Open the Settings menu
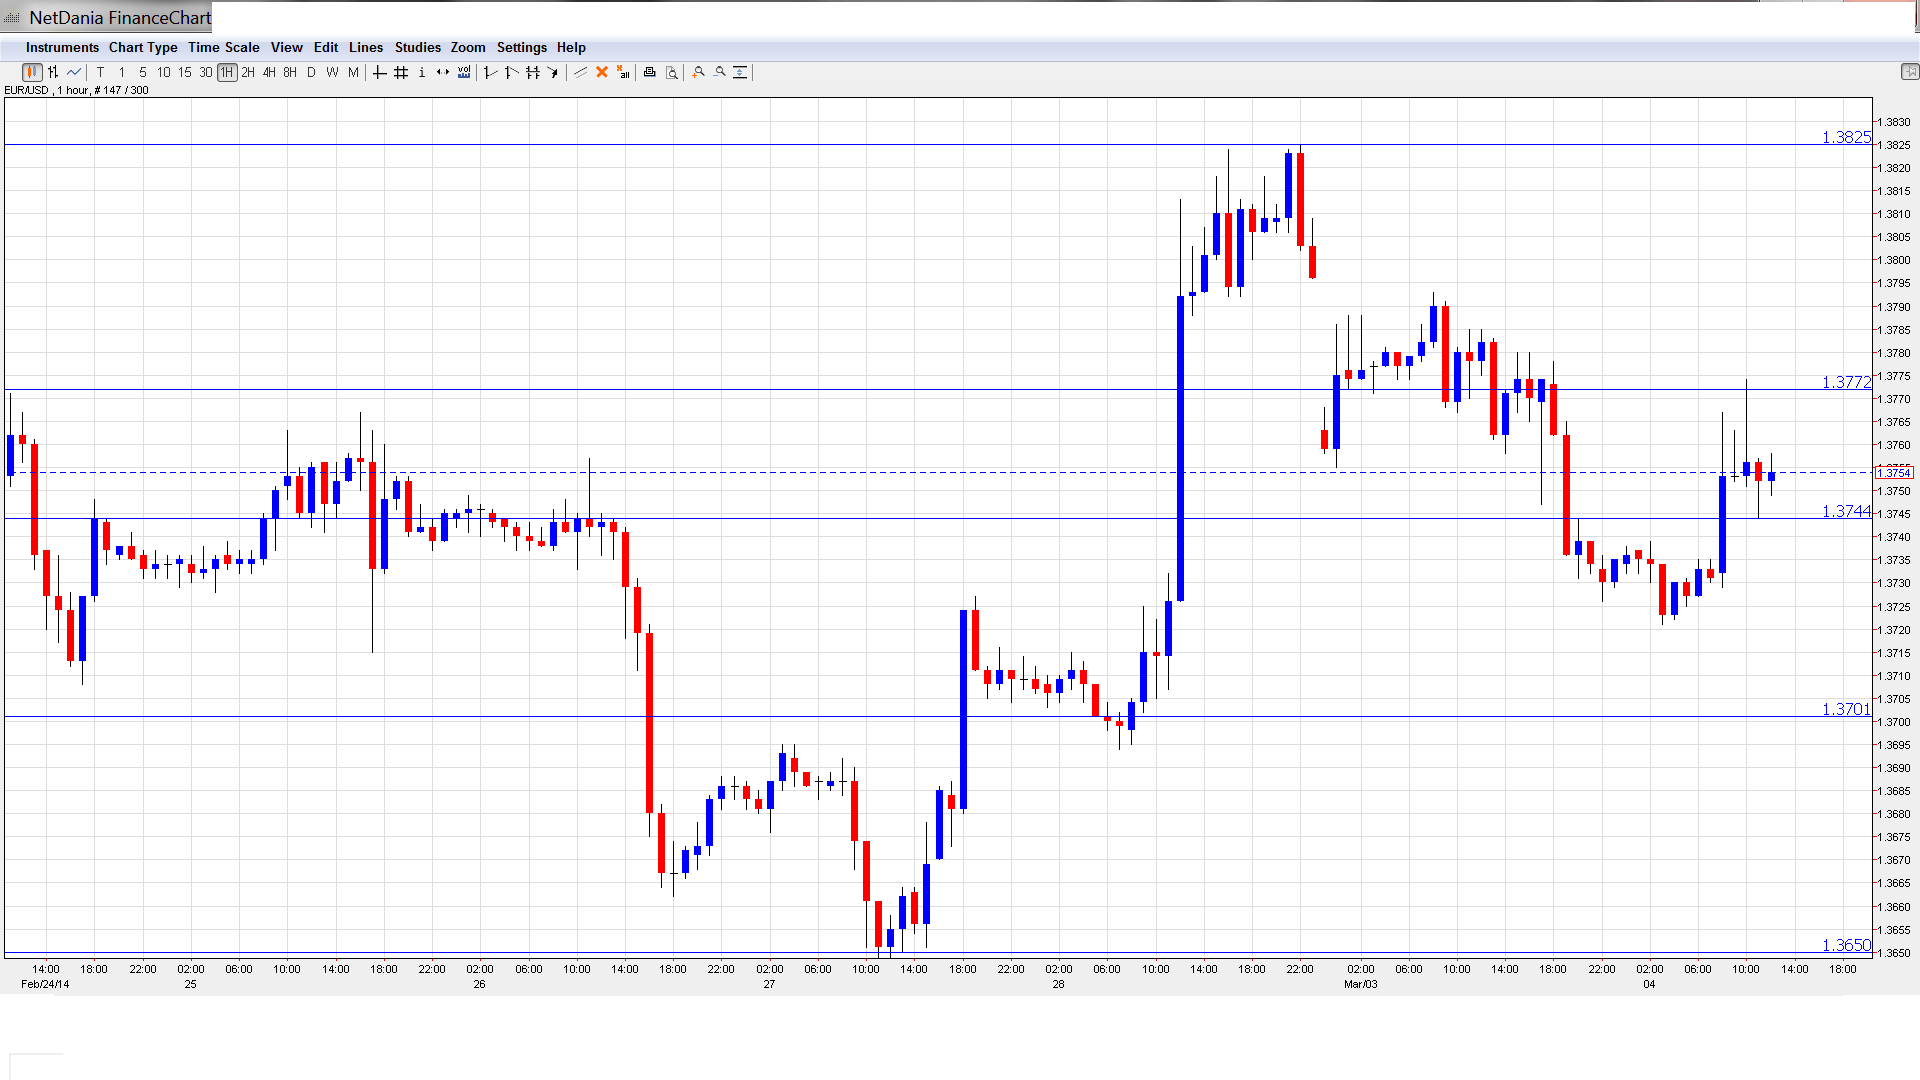The height and width of the screenshot is (1080, 1920). tap(521, 47)
